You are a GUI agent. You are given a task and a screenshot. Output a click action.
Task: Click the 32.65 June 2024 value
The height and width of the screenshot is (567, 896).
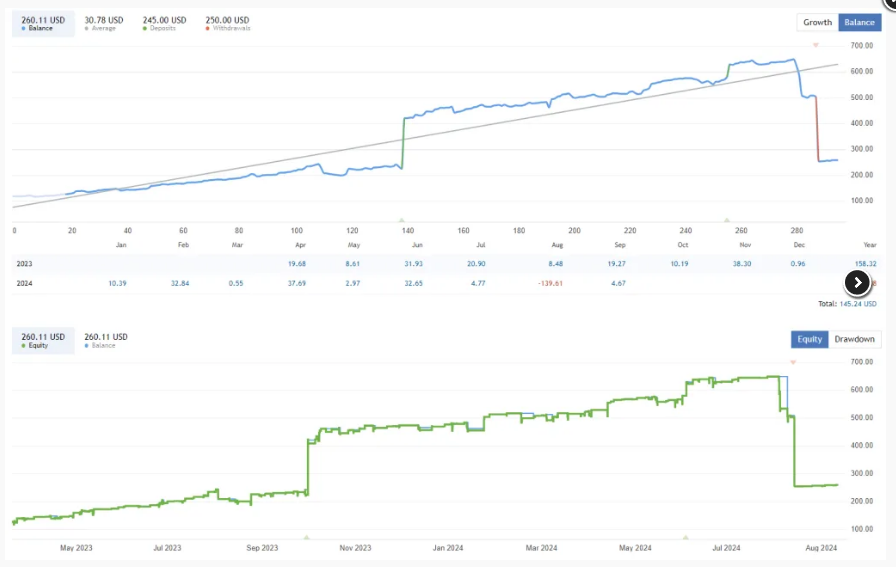coord(413,284)
